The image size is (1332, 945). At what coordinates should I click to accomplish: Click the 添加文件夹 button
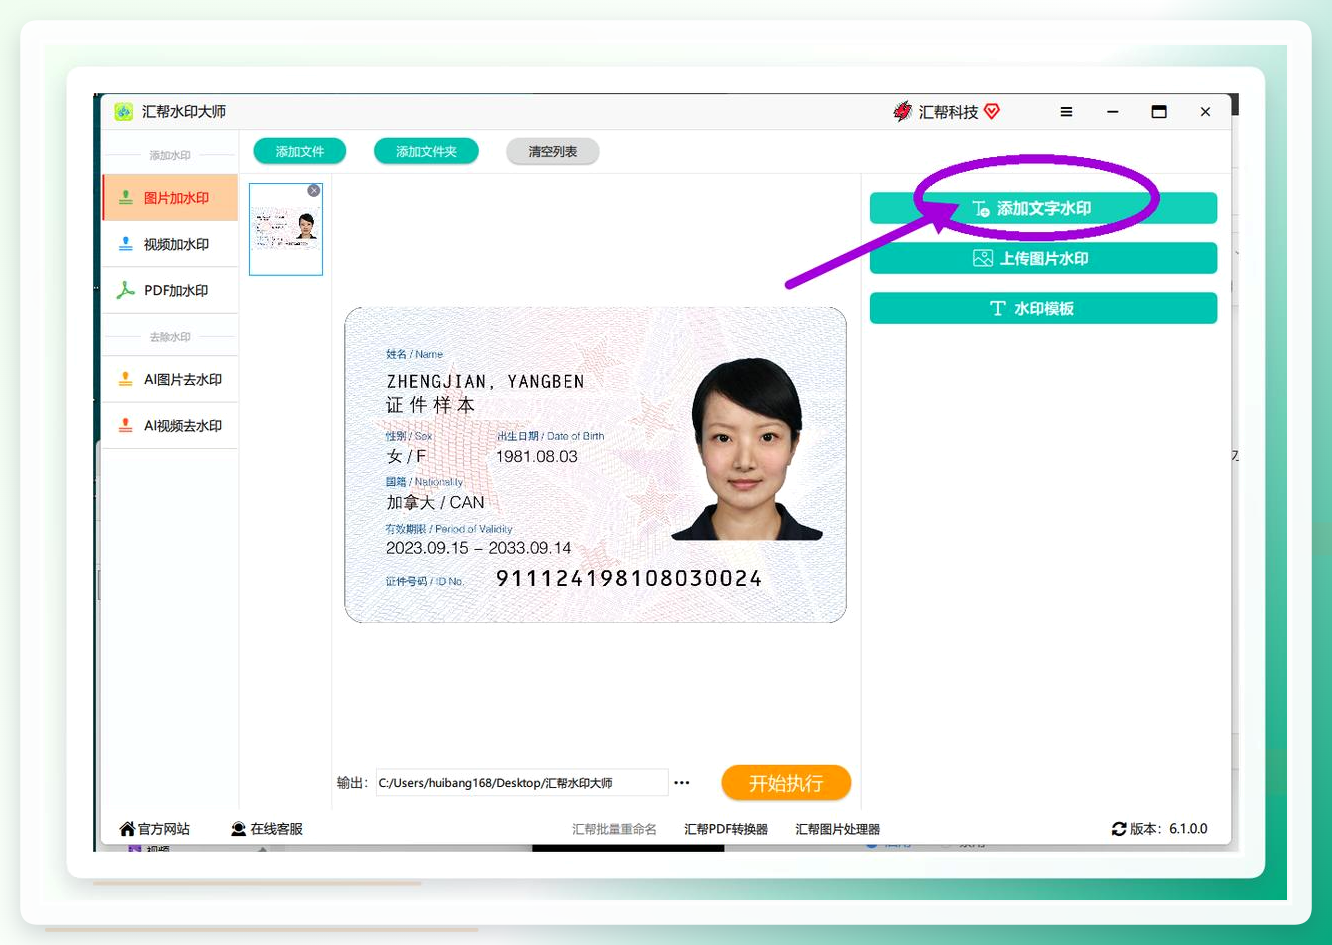(426, 151)
